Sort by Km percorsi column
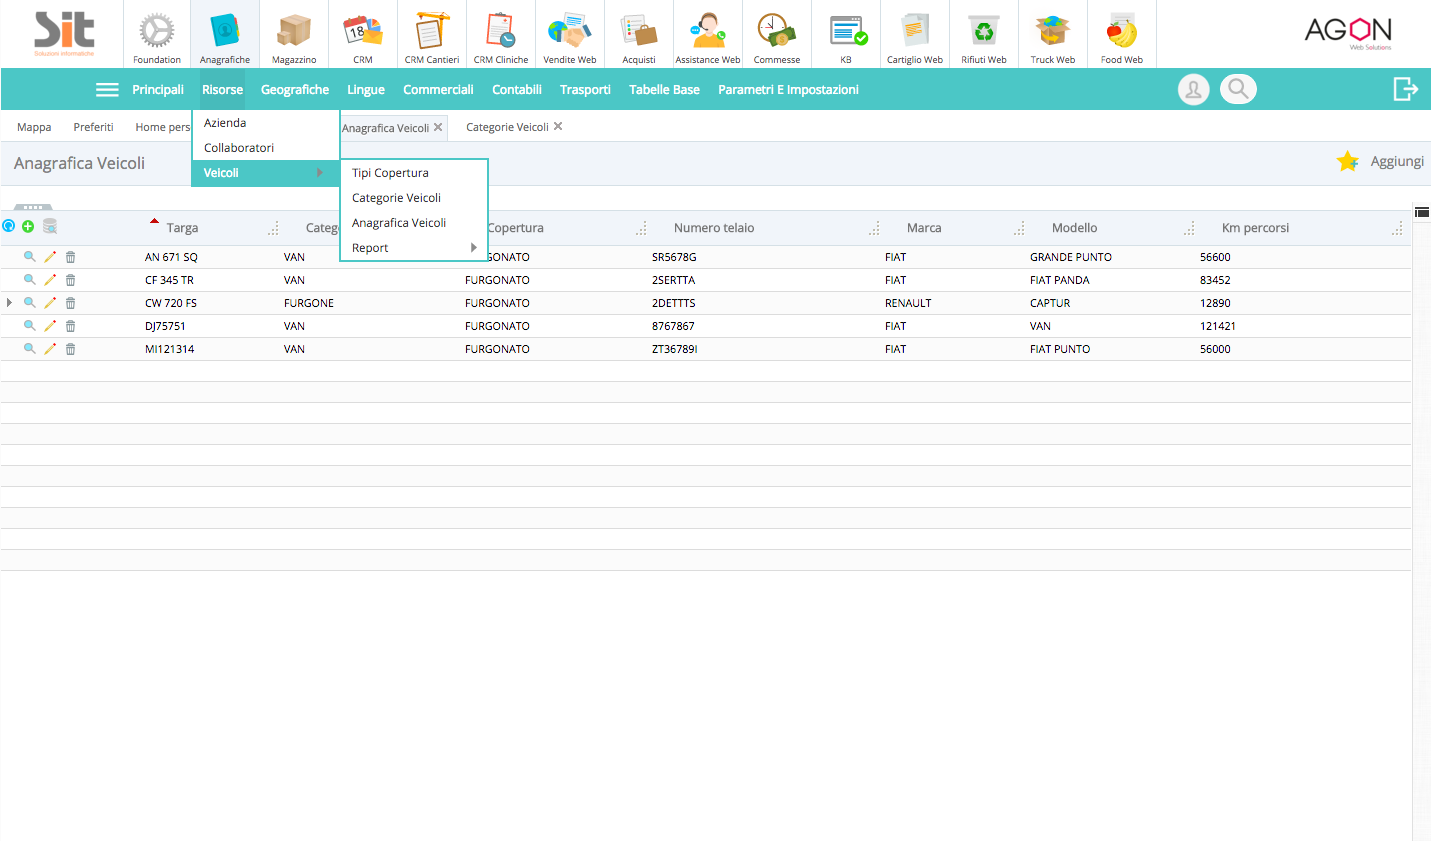The image size is (1431, 841). (1255, 228)
